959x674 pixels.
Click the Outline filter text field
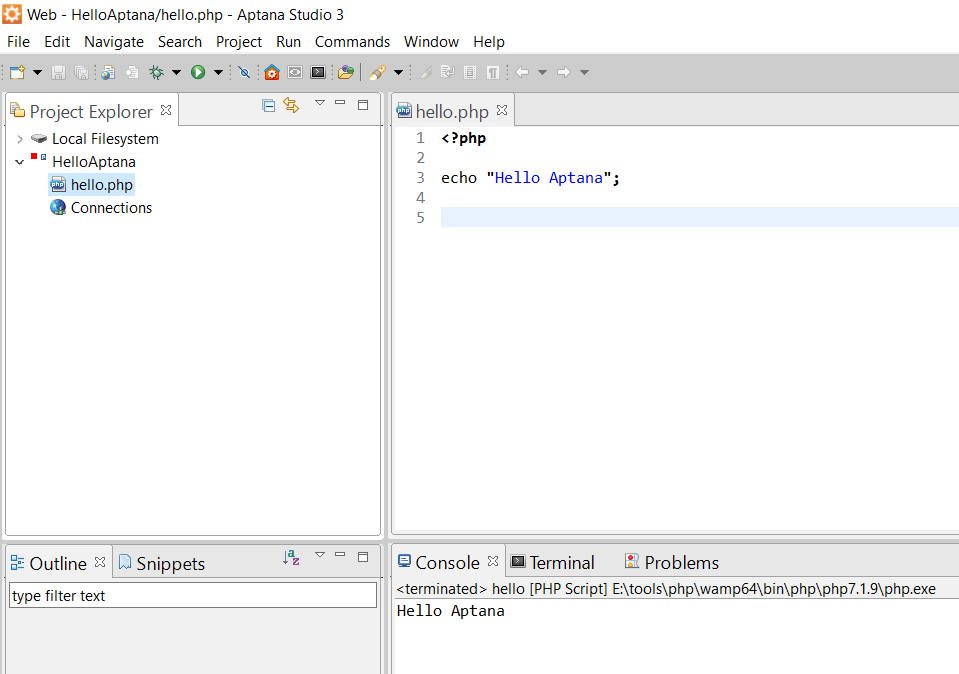(193, 595)
